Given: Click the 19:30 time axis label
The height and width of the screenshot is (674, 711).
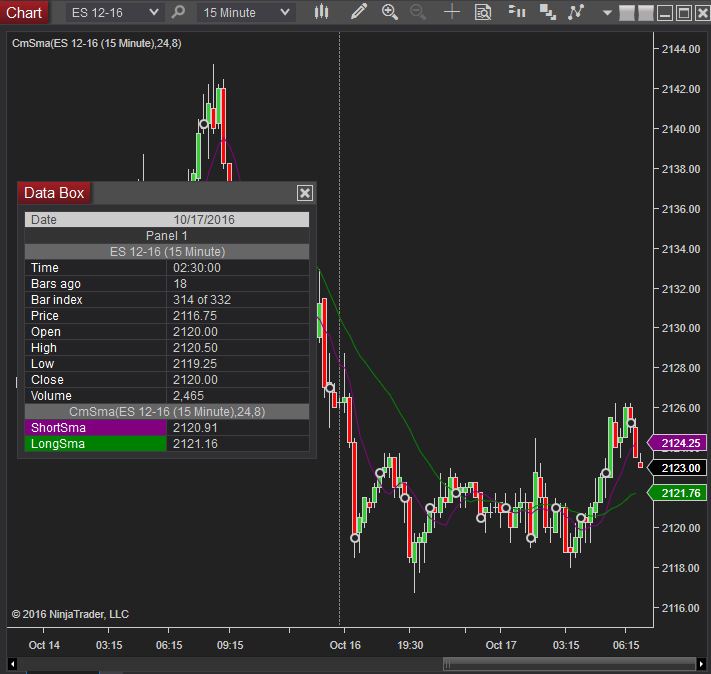Looking at the screenshot, I should [x=410, y=645].
